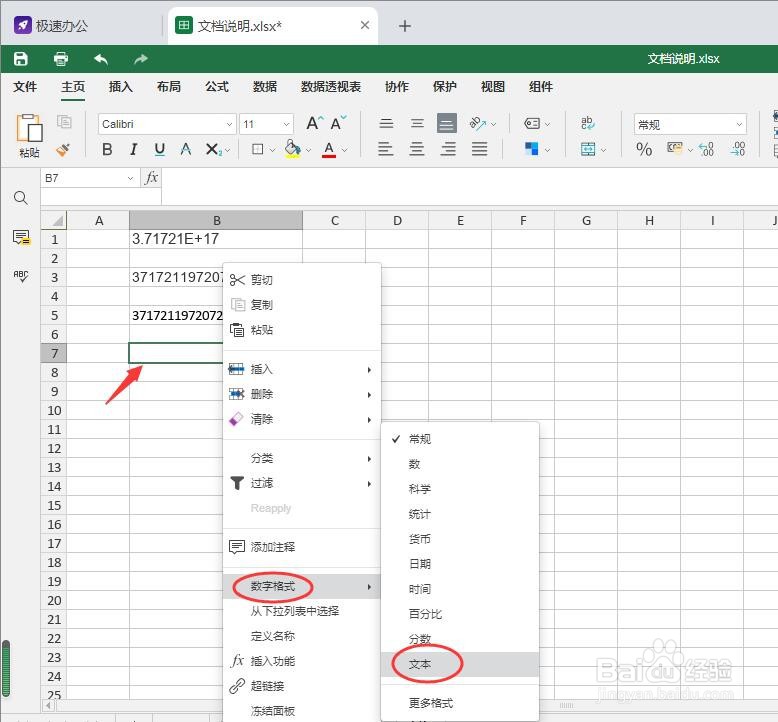Toggle Bold formatting
This screenshot has height=722, width=778.
pos(107,149)
